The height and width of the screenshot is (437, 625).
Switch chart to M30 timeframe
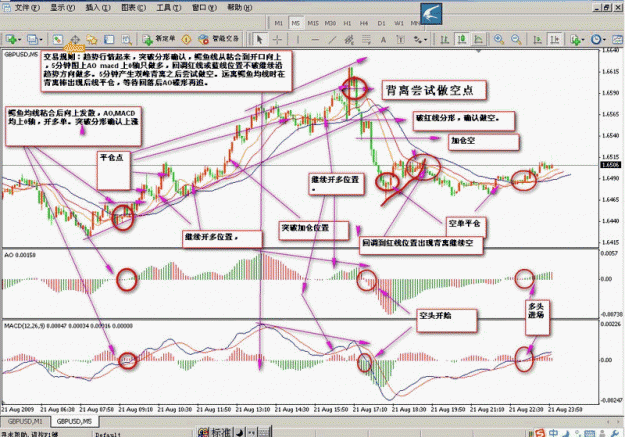[x=330, y=23]
